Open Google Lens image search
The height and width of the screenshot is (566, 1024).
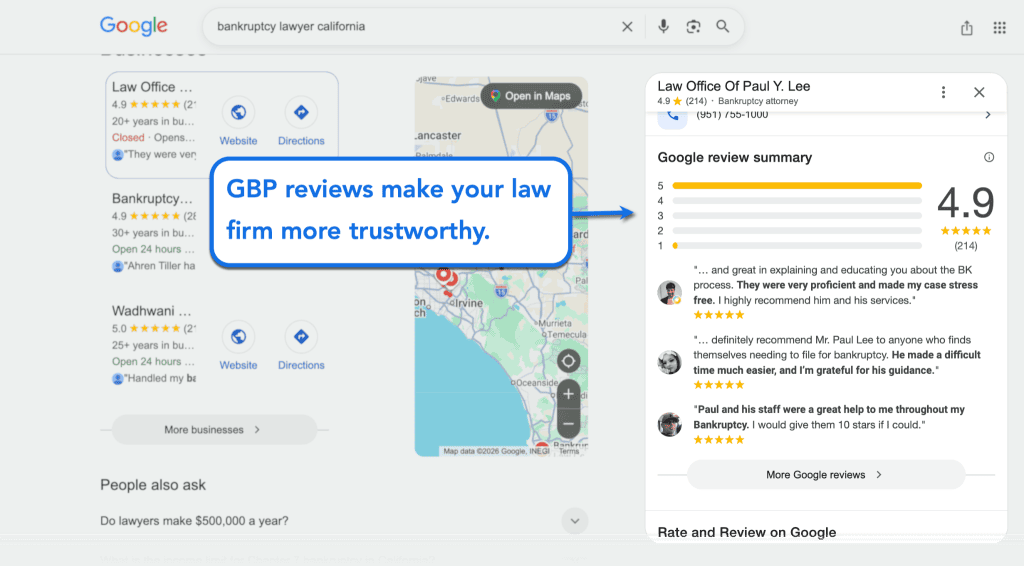point(693,27)
